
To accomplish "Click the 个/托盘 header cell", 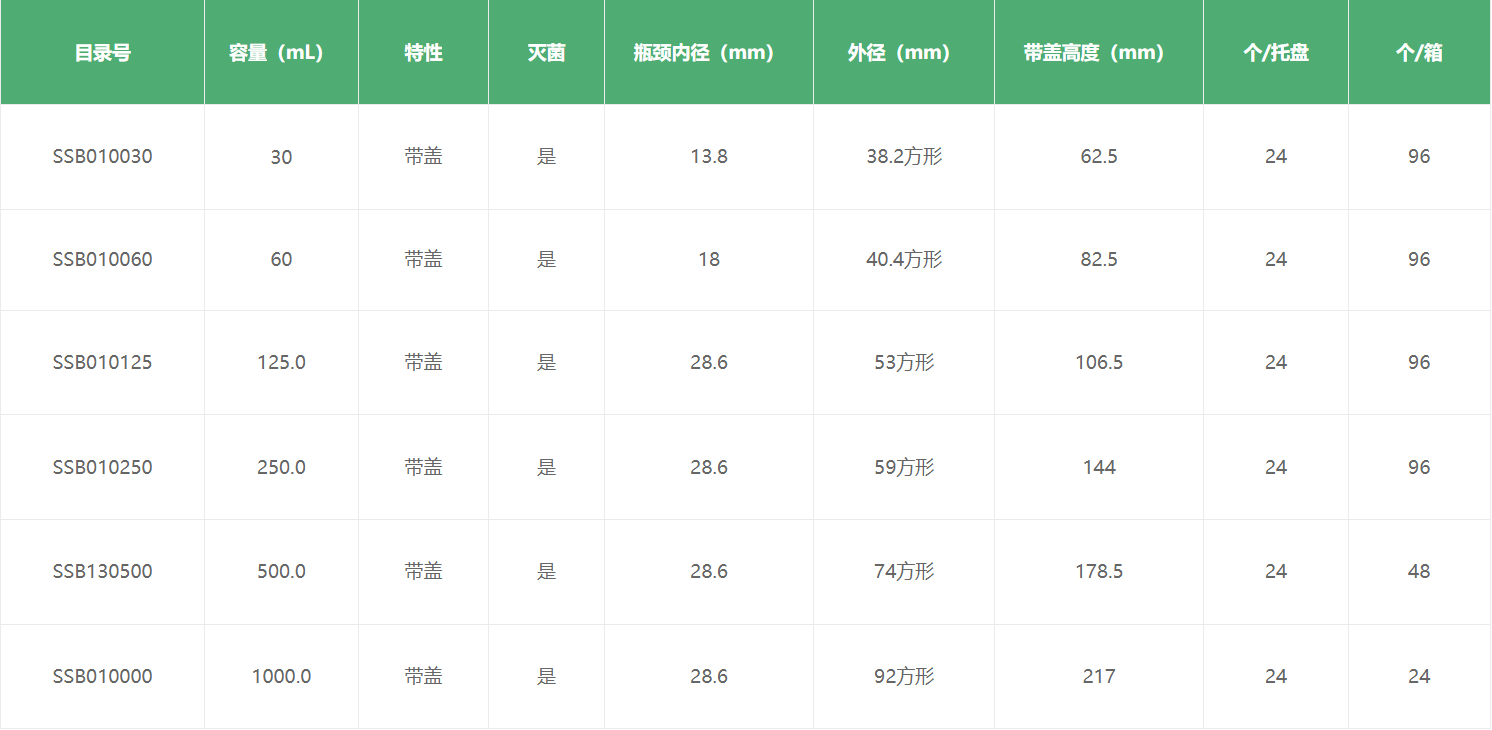I will tap(1275, 53).
